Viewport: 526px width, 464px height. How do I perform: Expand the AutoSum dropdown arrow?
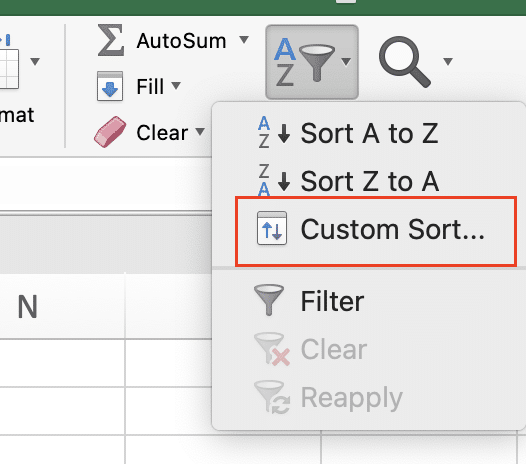[x=244, y=40]
